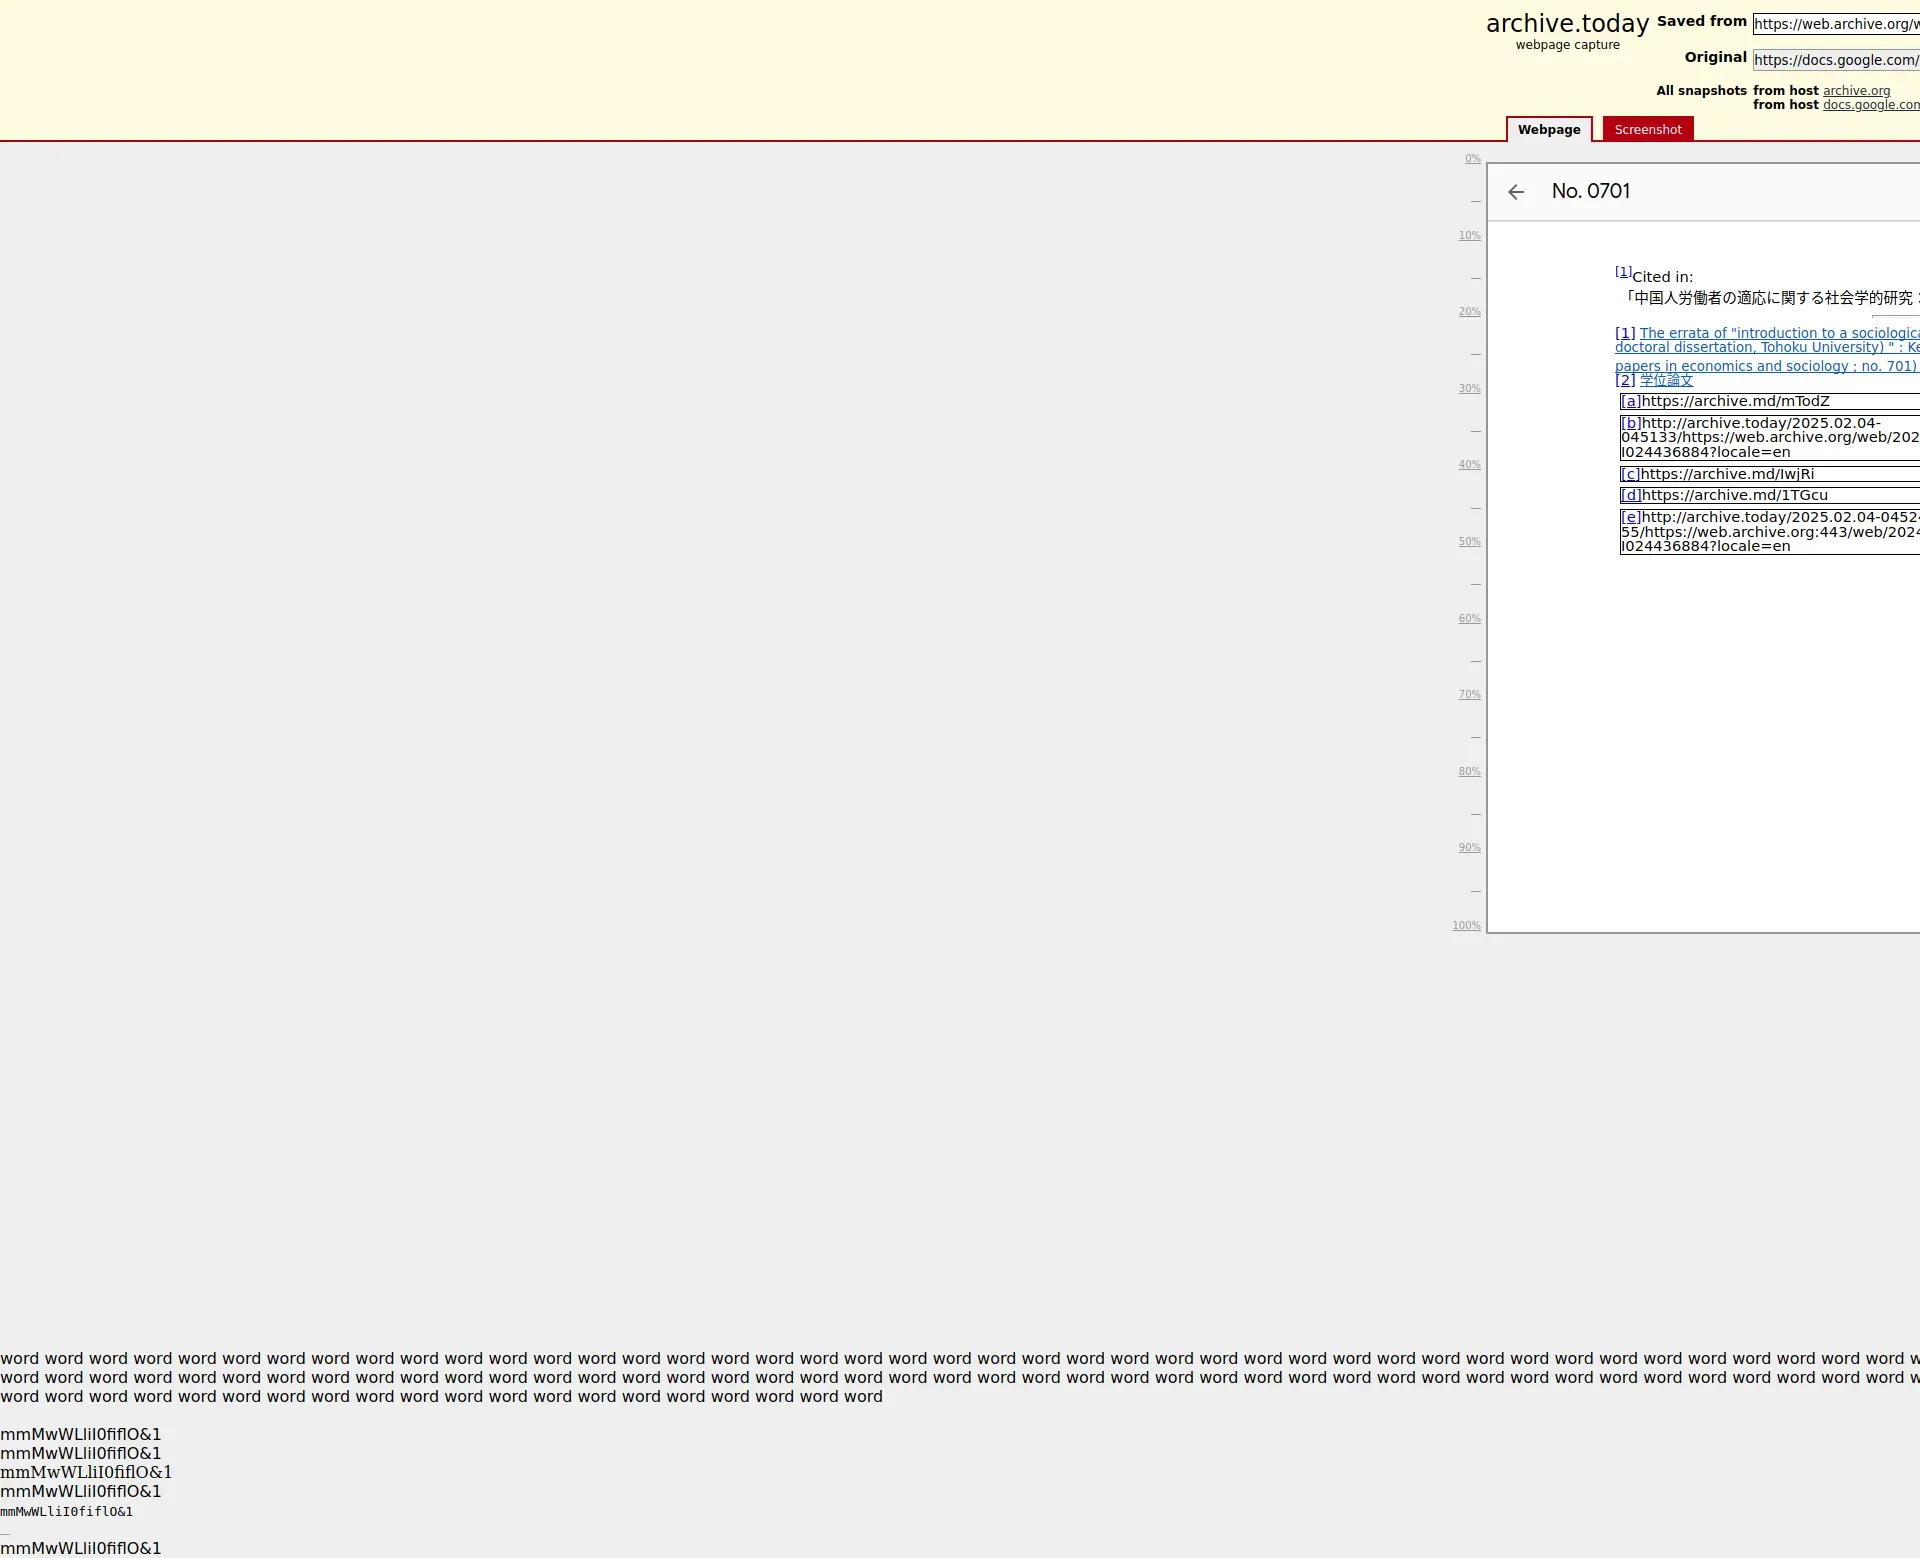Click footnote [a] archive.md/mTodZ marker

coord(1631,402)
